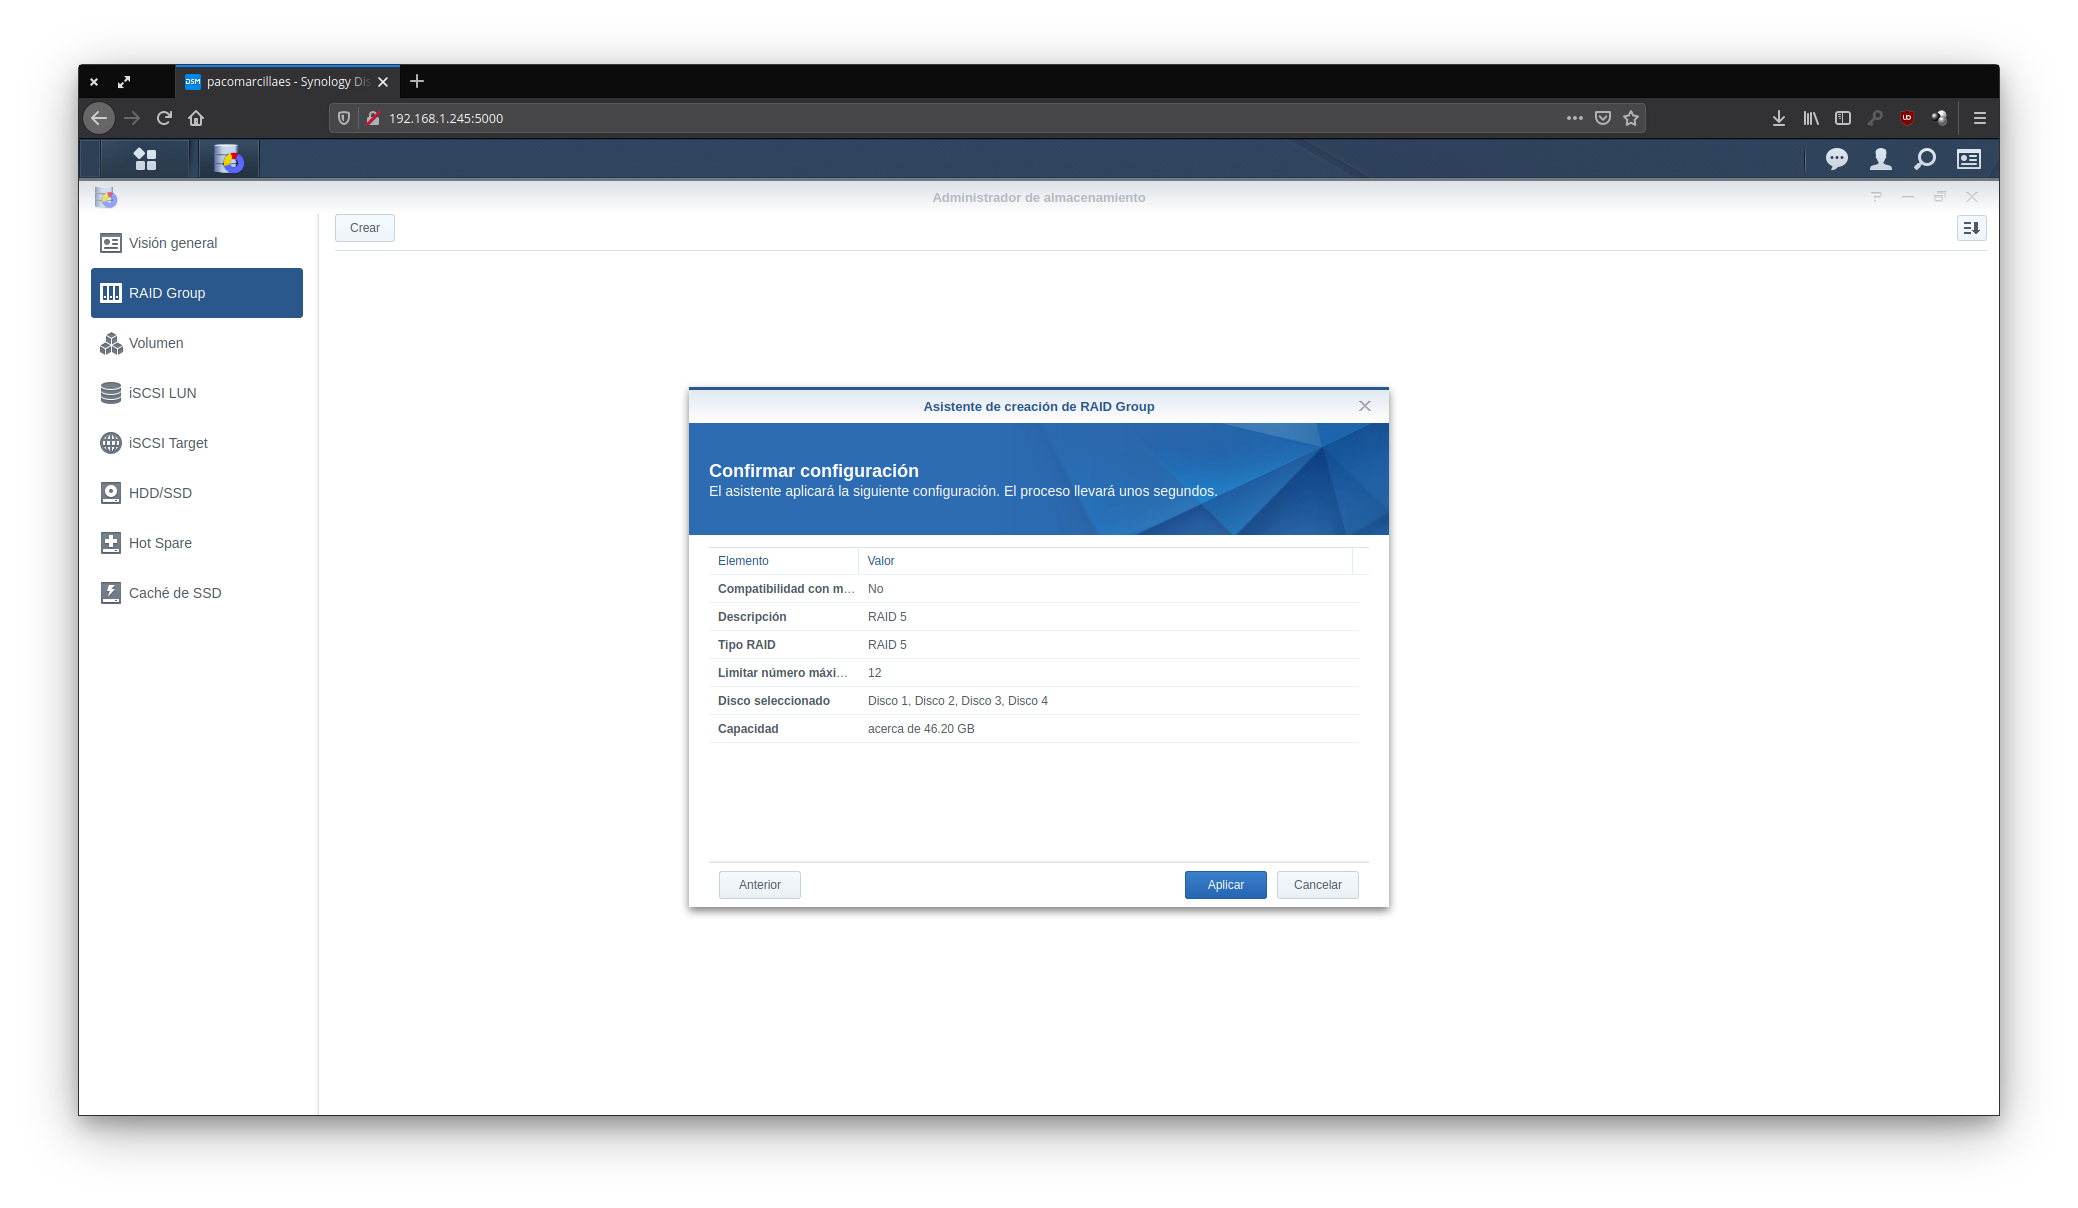
Task: Open Firefox hamburger menu
Action: tap(1979, 118)
